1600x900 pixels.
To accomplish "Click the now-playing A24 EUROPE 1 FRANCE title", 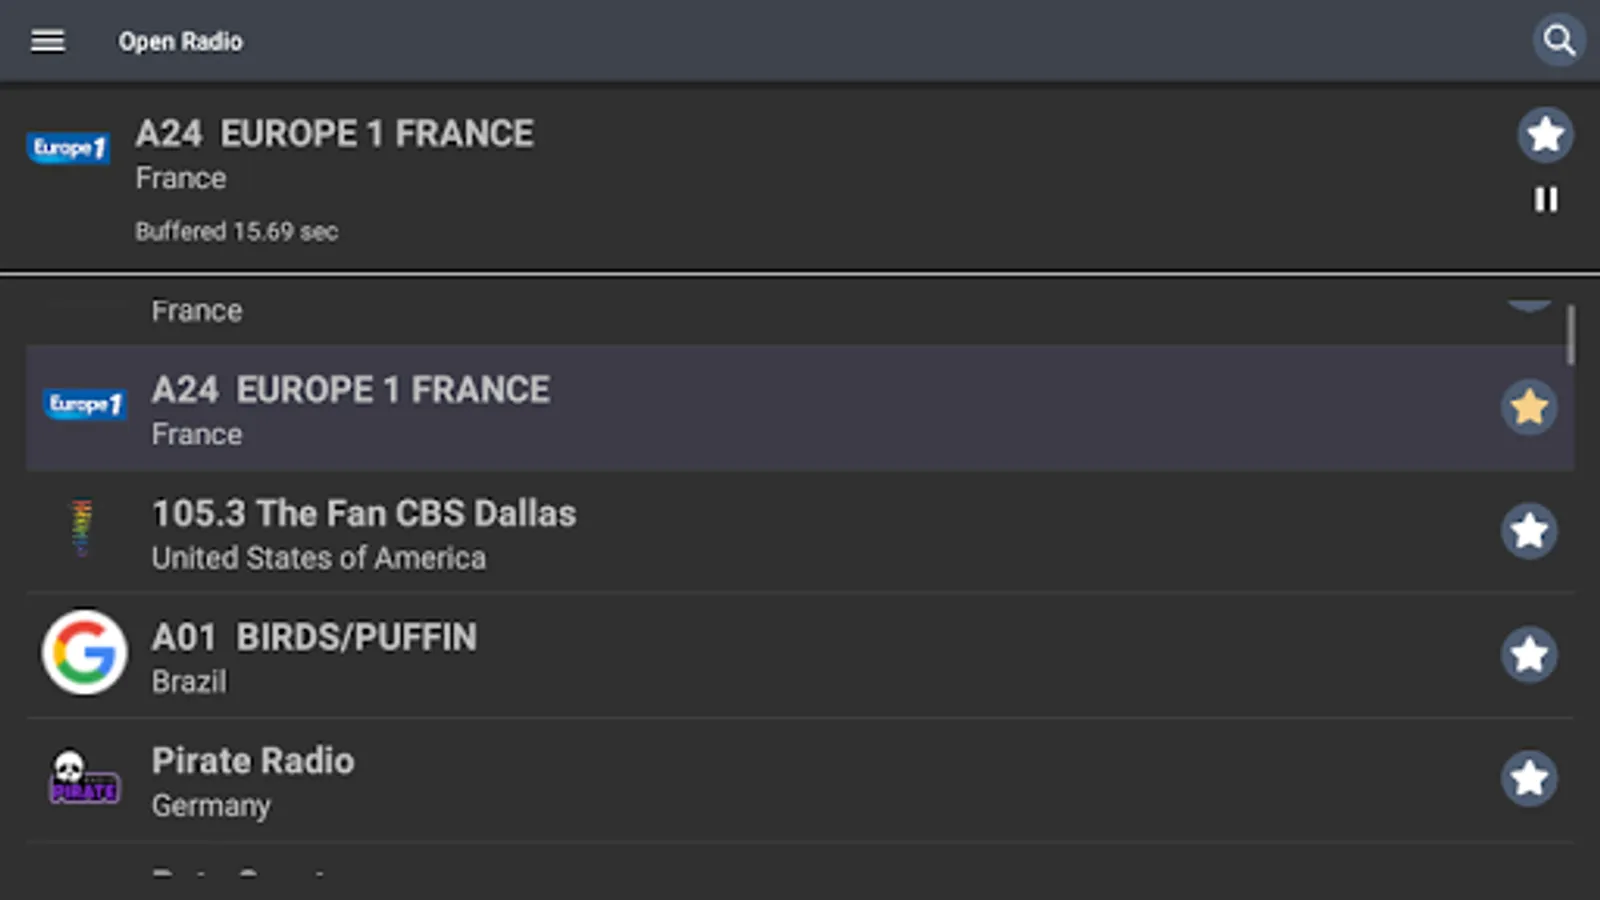I will tap(334, 134).
